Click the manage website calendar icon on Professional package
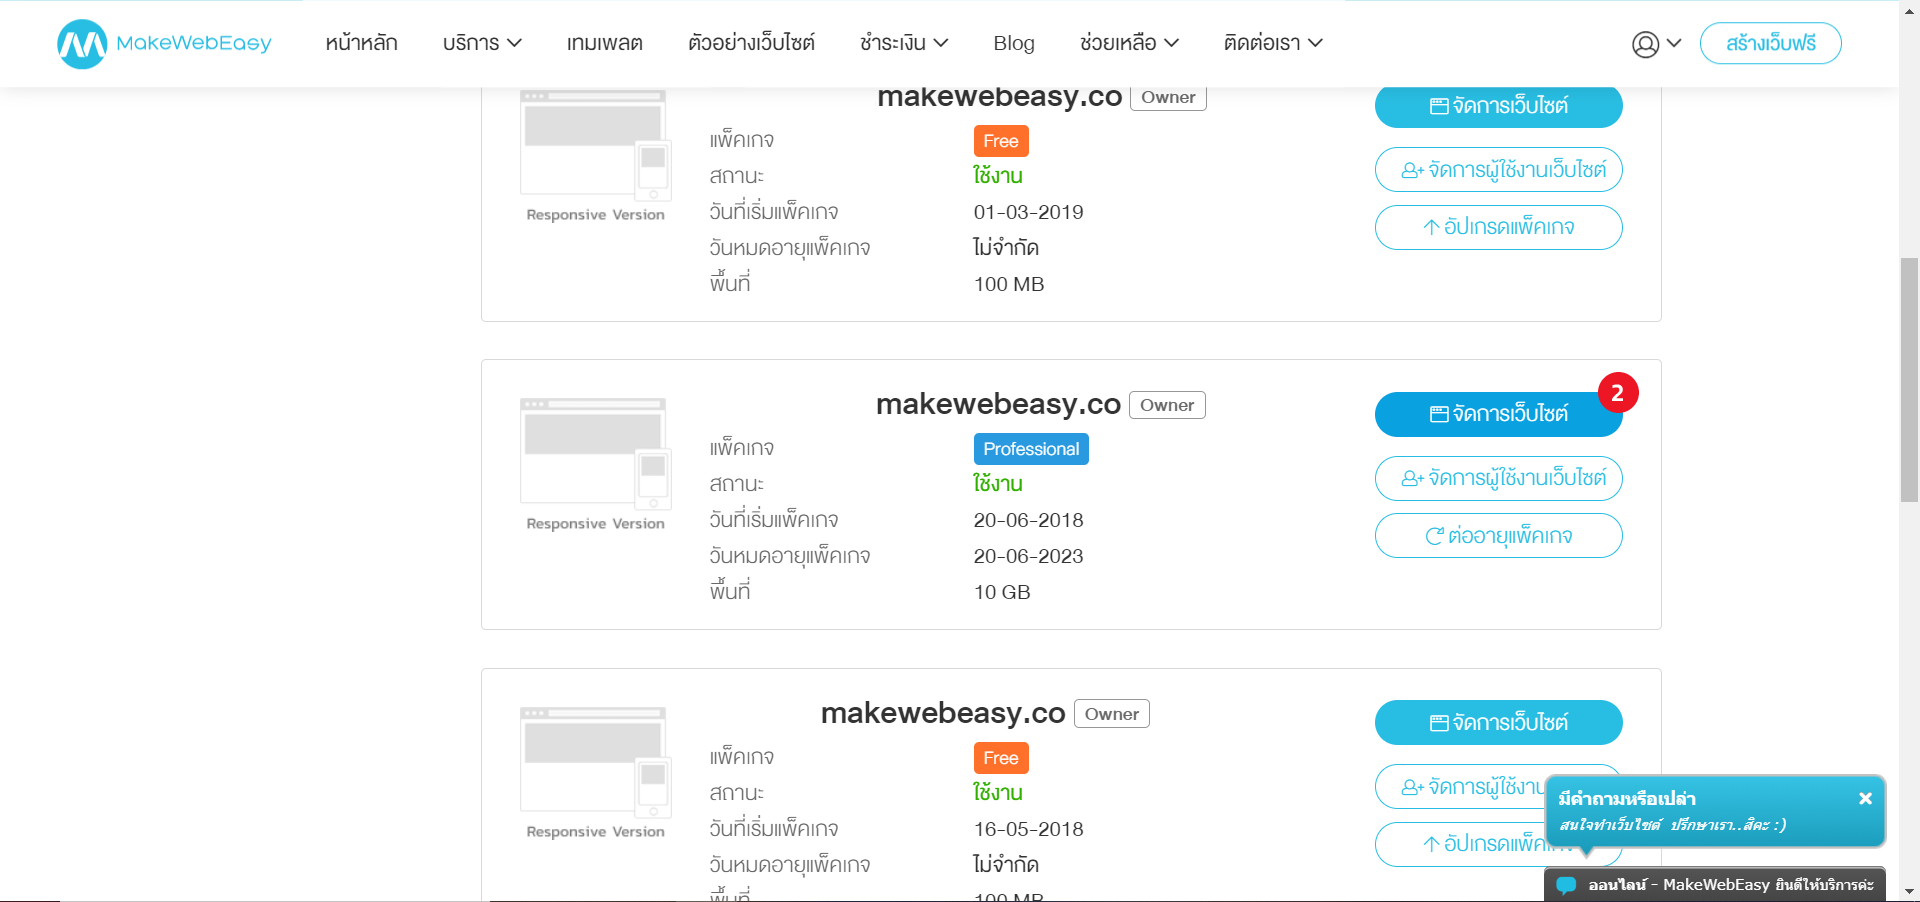 [1438, 413]
